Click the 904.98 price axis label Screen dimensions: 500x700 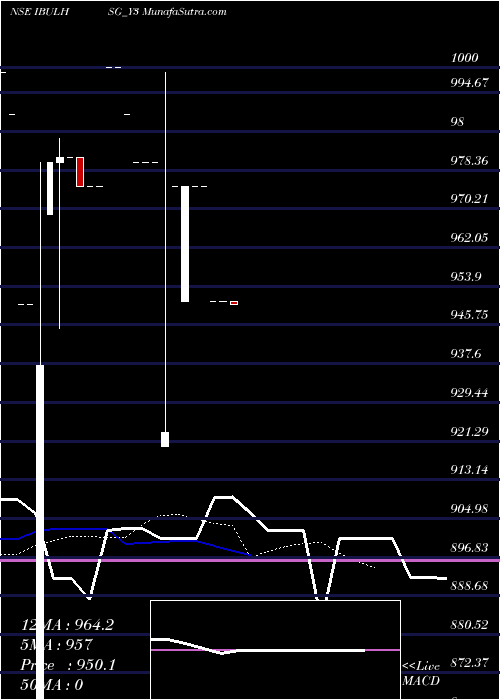[x=469, y=508]
